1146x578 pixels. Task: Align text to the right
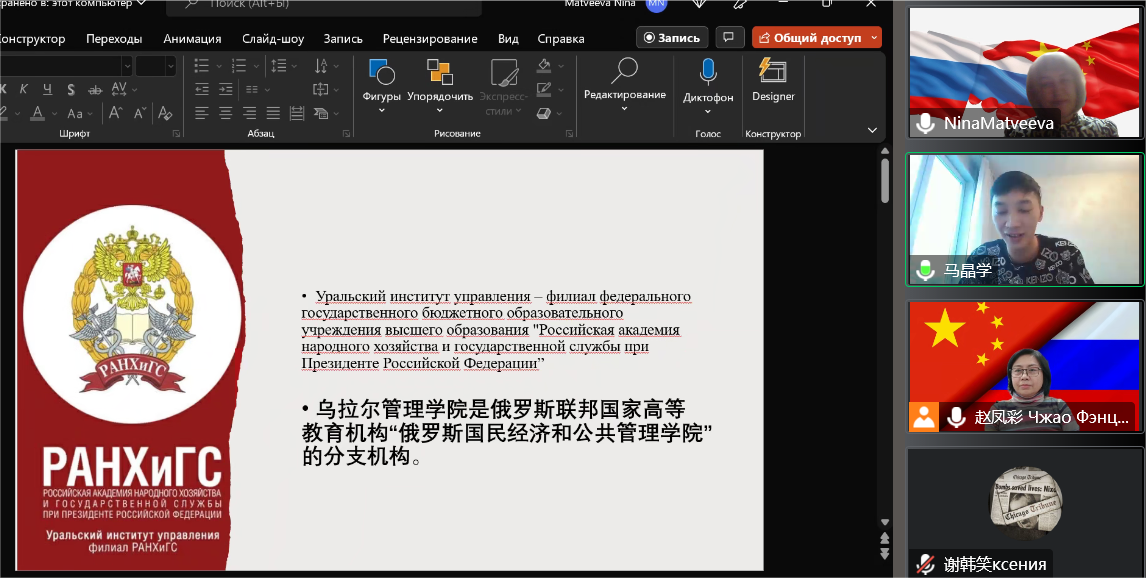tap(249, 113)
